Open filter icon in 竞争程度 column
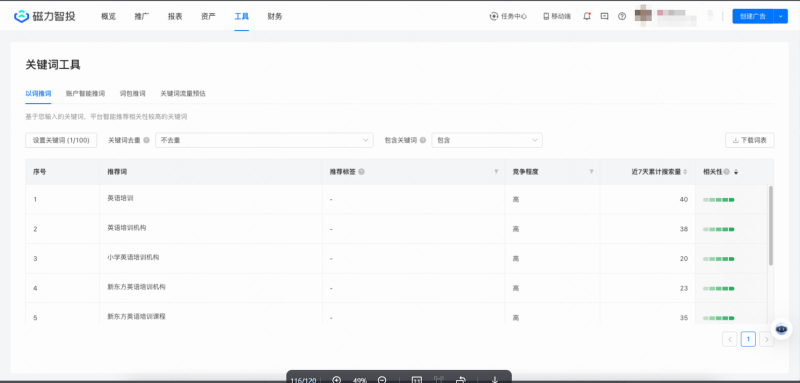The image size is (800, 383). pos(591,172)
